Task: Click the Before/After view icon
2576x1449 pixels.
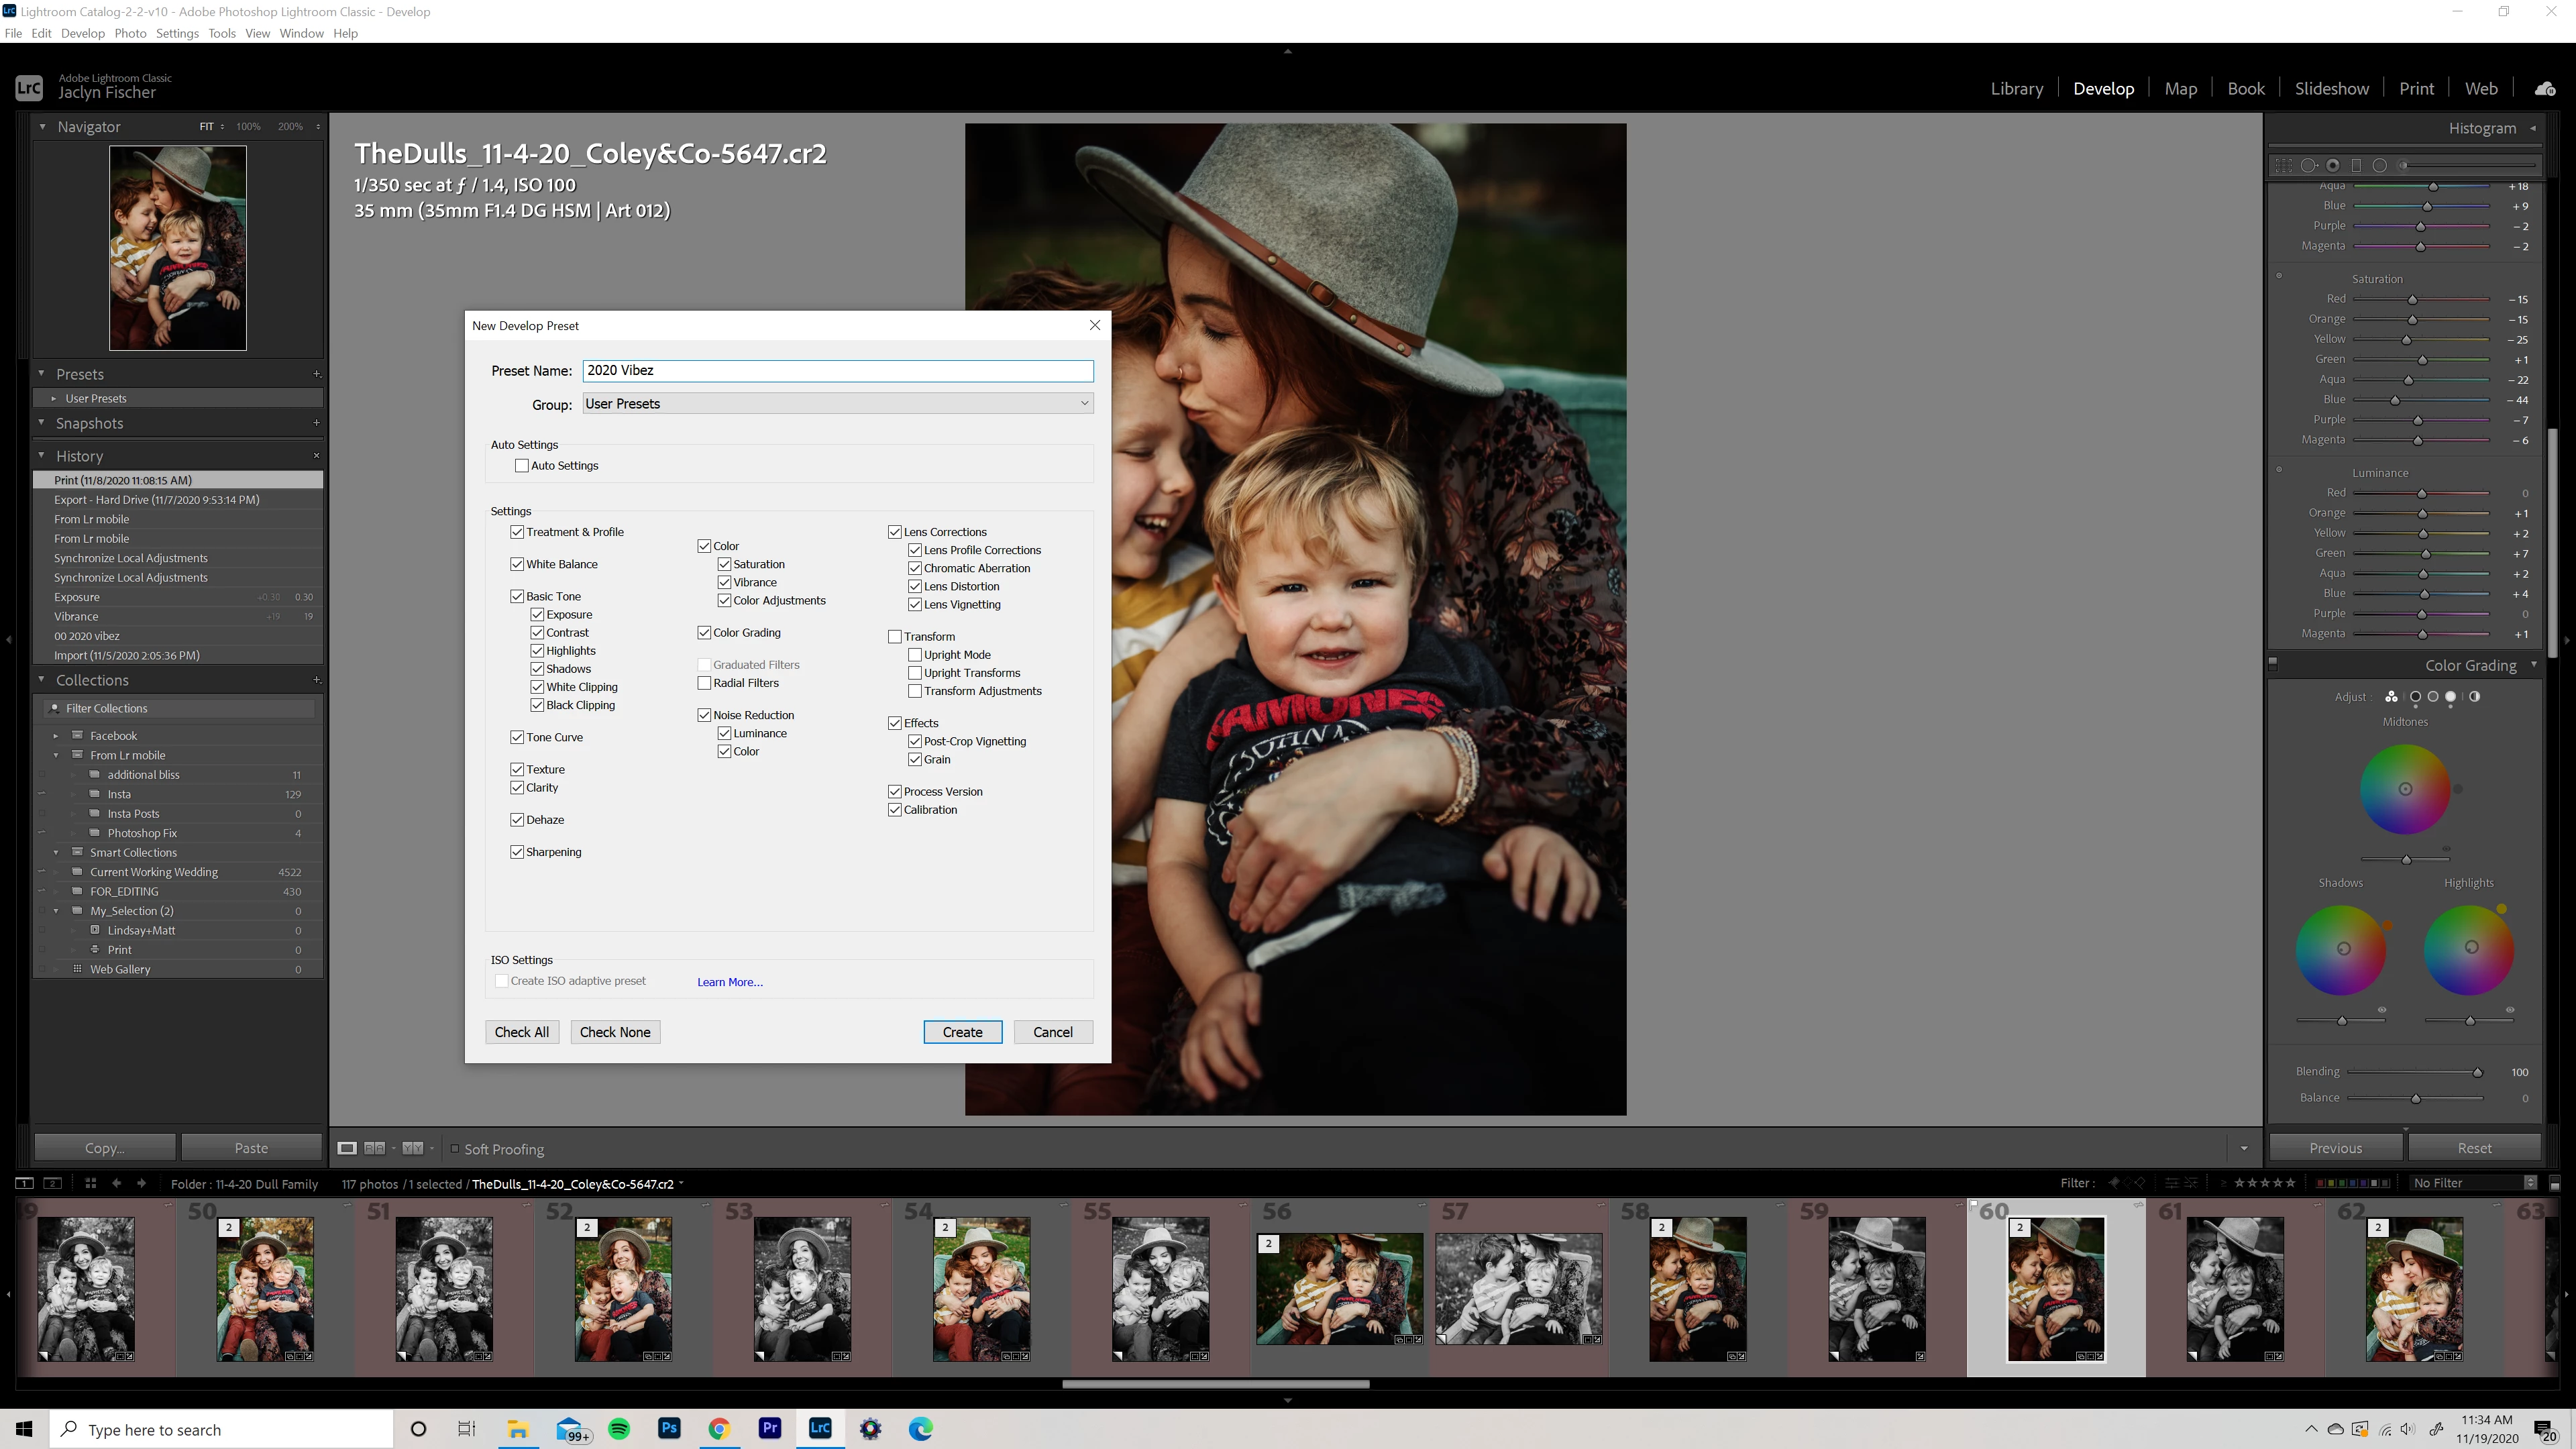Action: tap(375, 1148)
